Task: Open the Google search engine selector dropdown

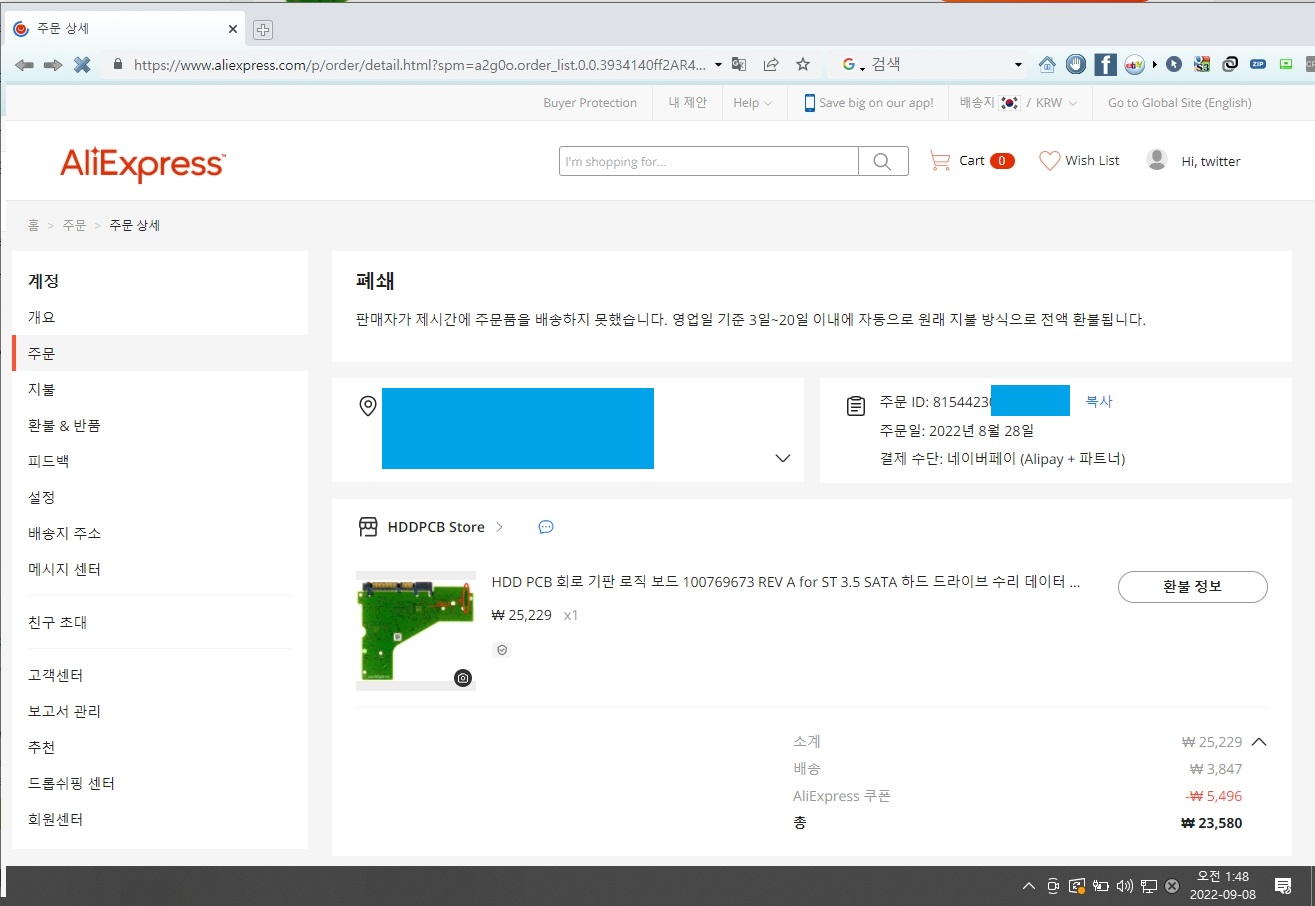Action: pos(853,65)
